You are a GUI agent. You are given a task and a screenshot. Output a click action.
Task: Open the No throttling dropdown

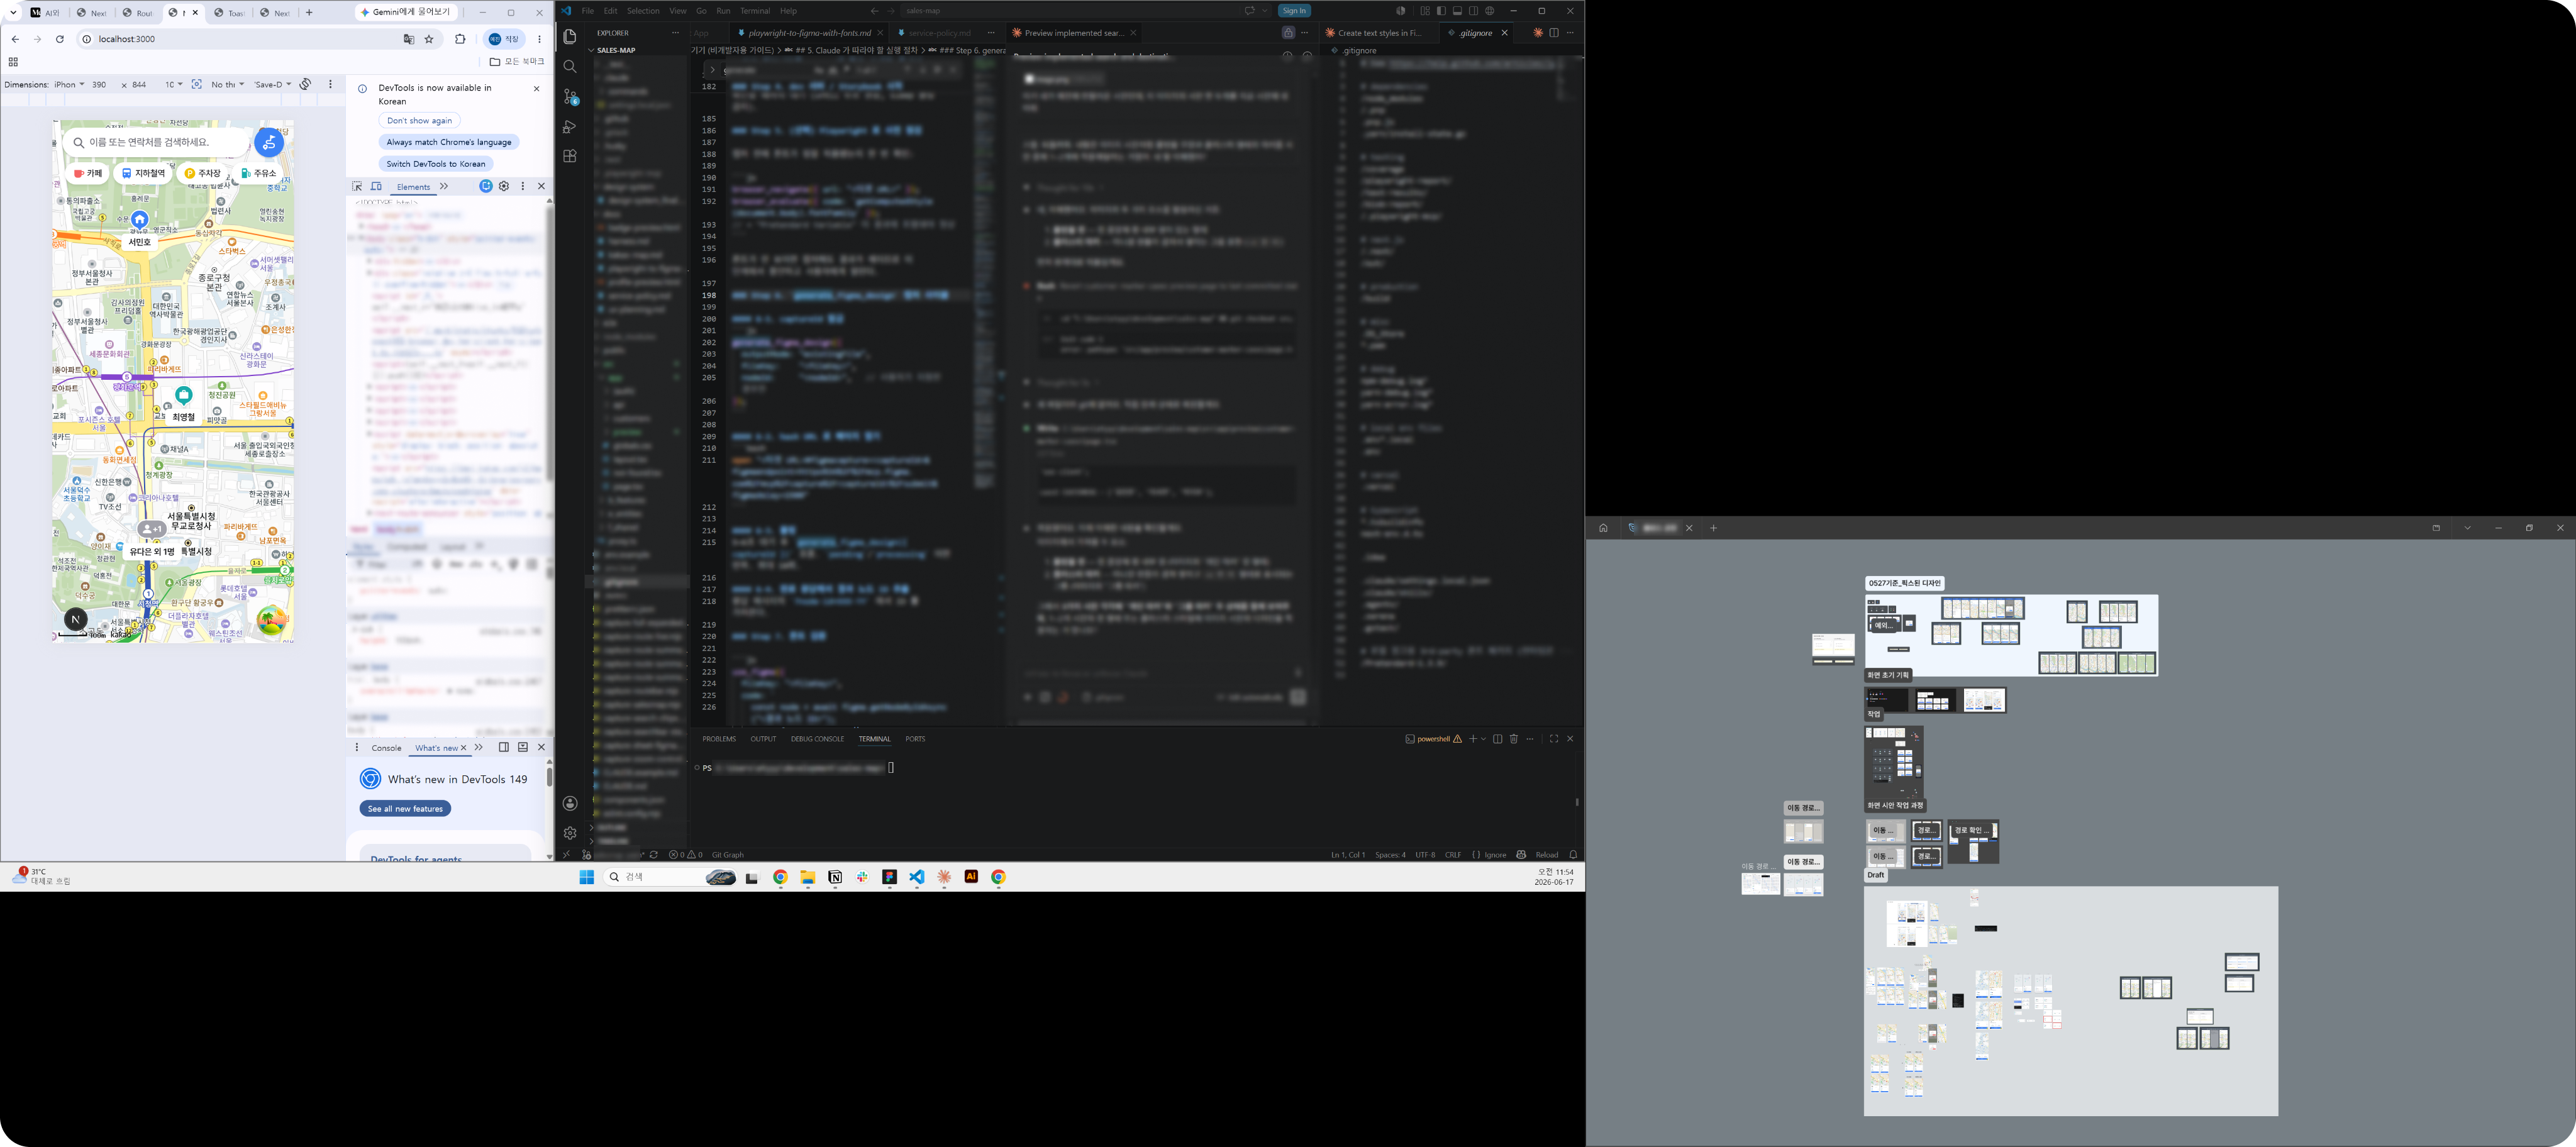coord(228,85)
